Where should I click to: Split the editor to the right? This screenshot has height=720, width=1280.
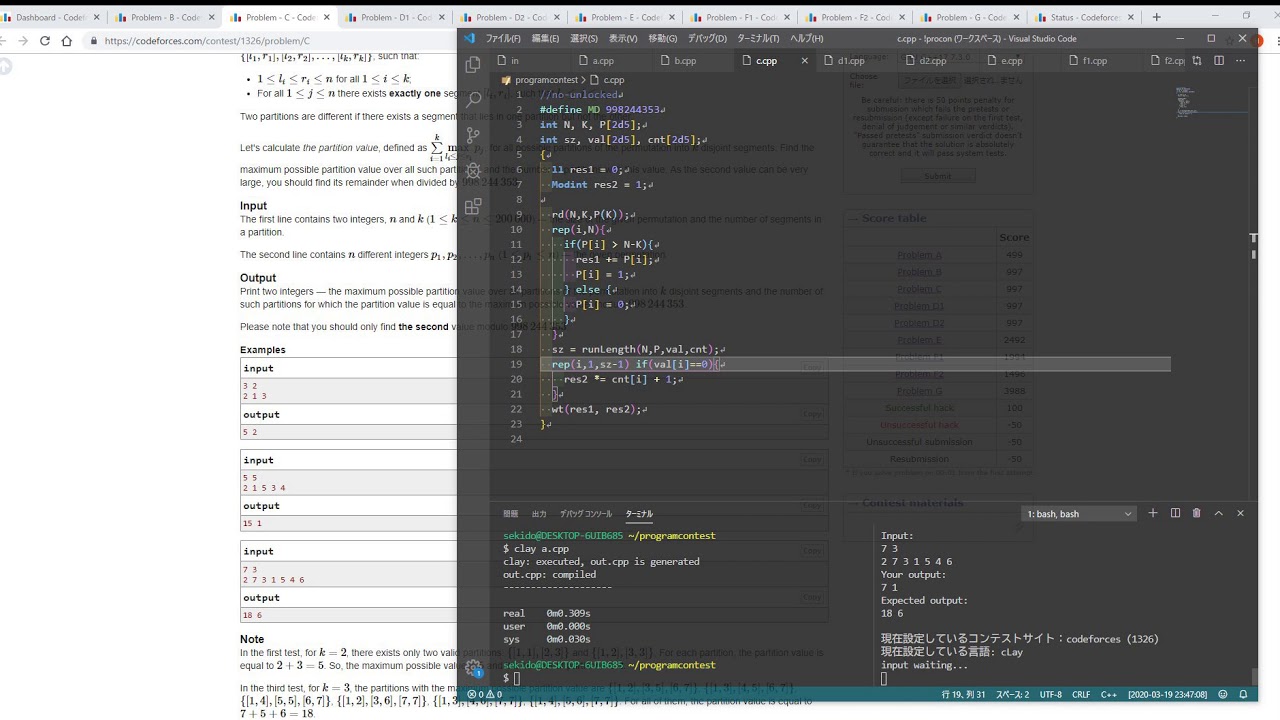[x=1218, y=61]
